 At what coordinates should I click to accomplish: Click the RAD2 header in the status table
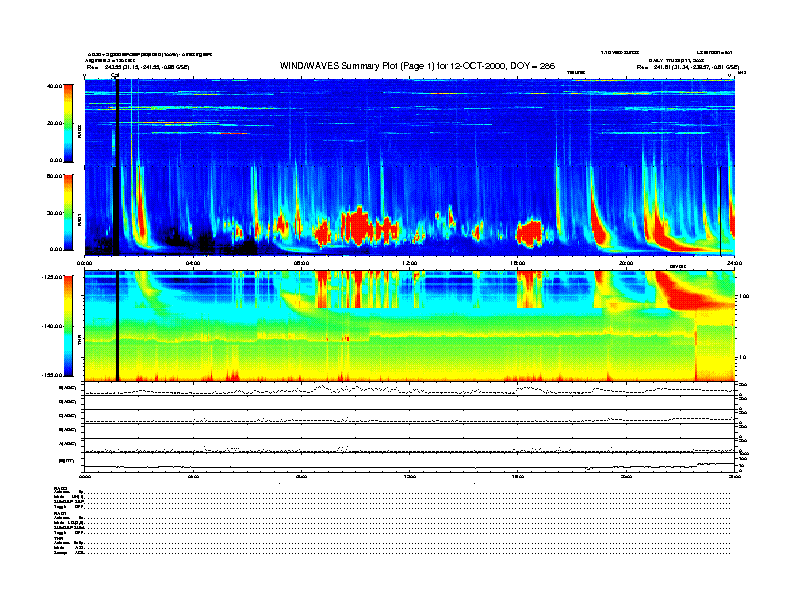click(60, 487)
